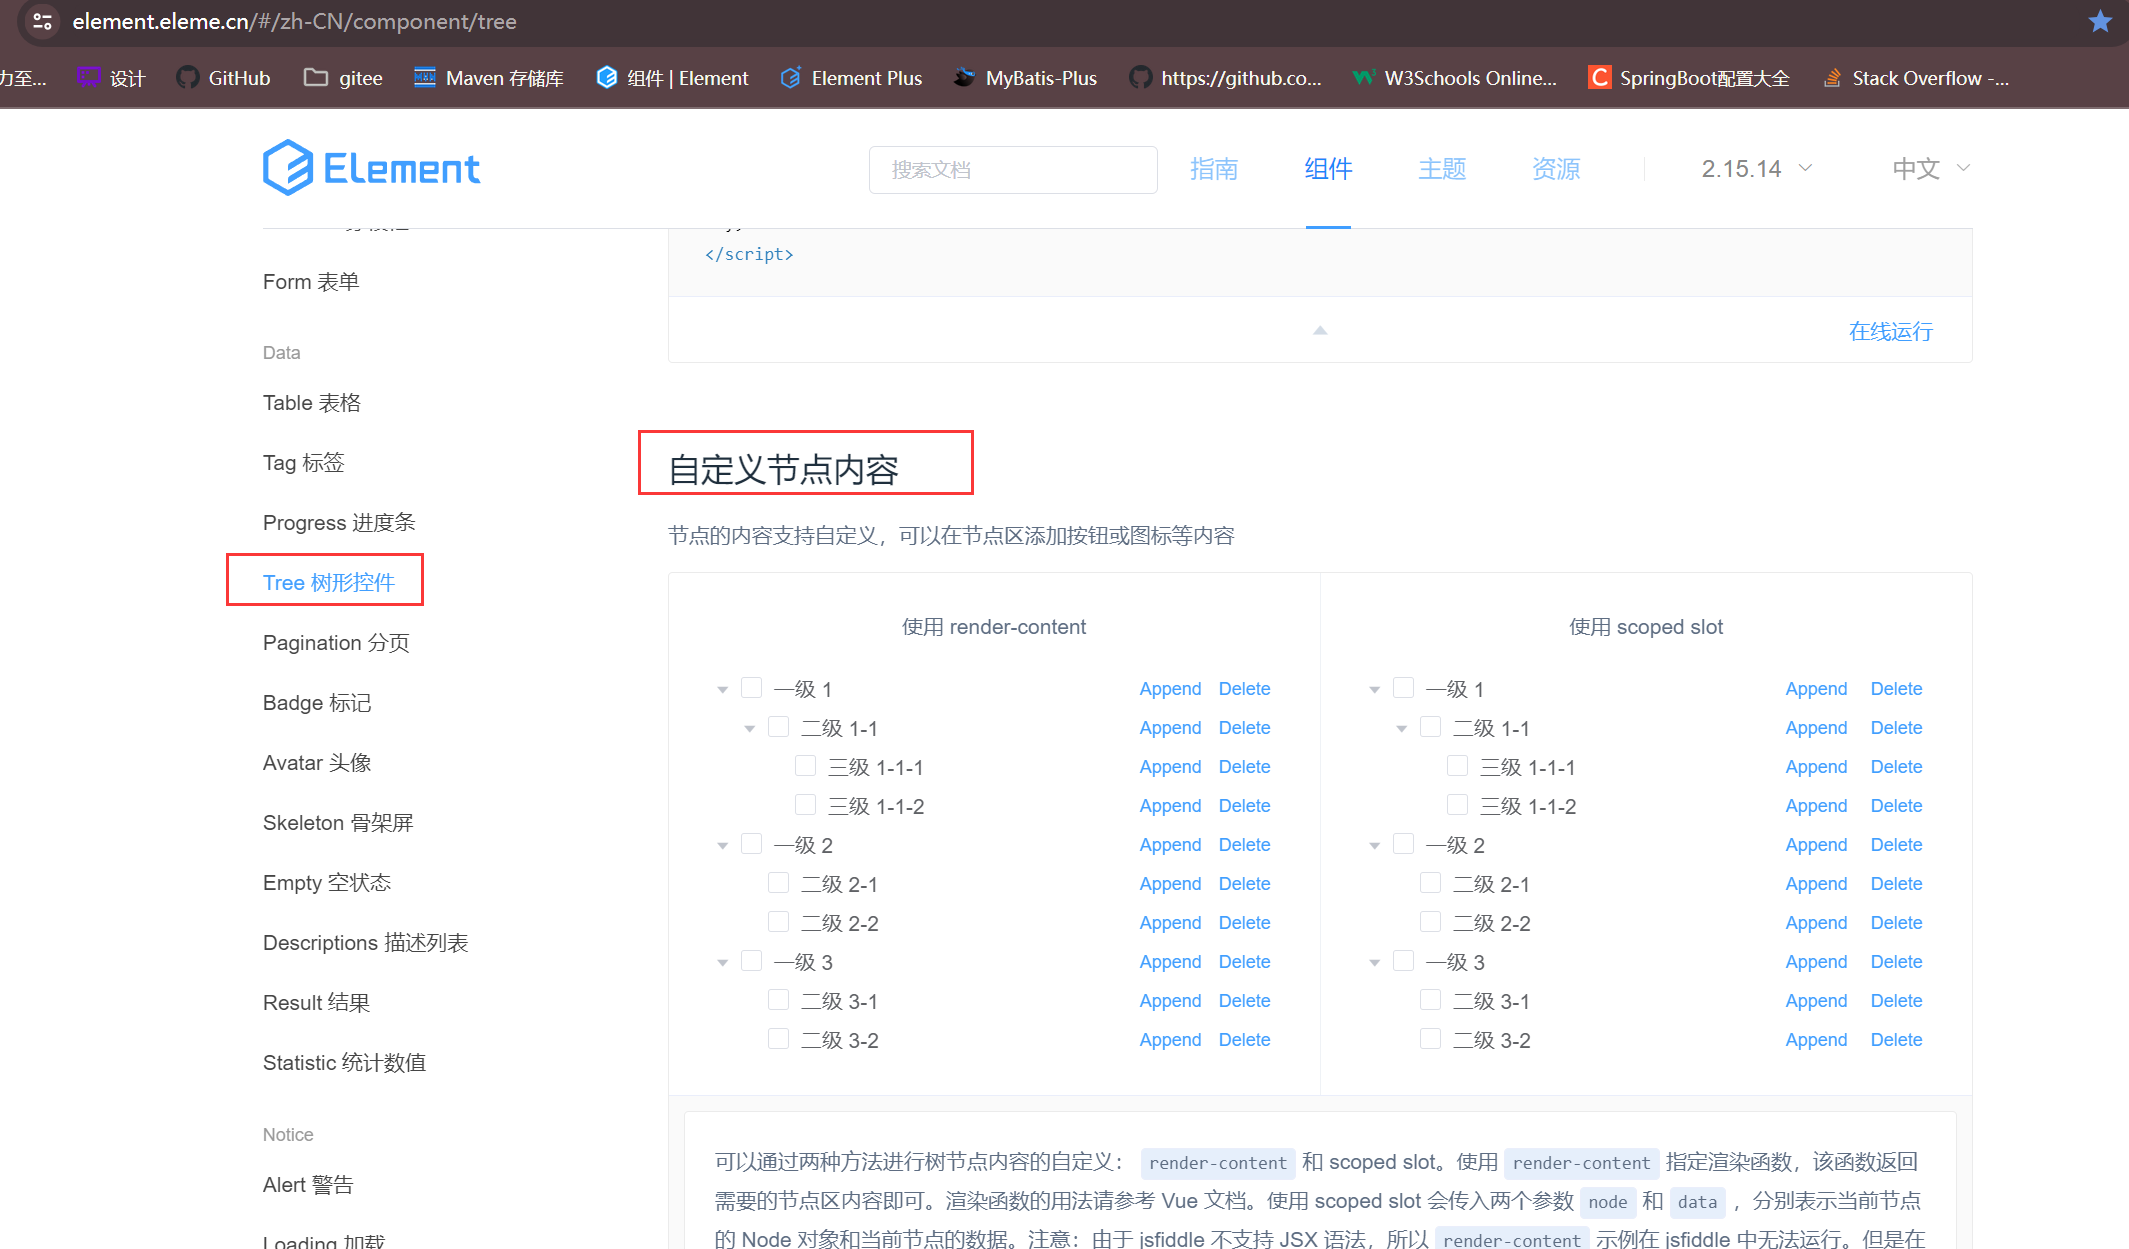The width and height of the screenshot is (2129, 1249).
Task: Check 二级 3-2 in scoped slot tree
Action: click(1431, 1039)
